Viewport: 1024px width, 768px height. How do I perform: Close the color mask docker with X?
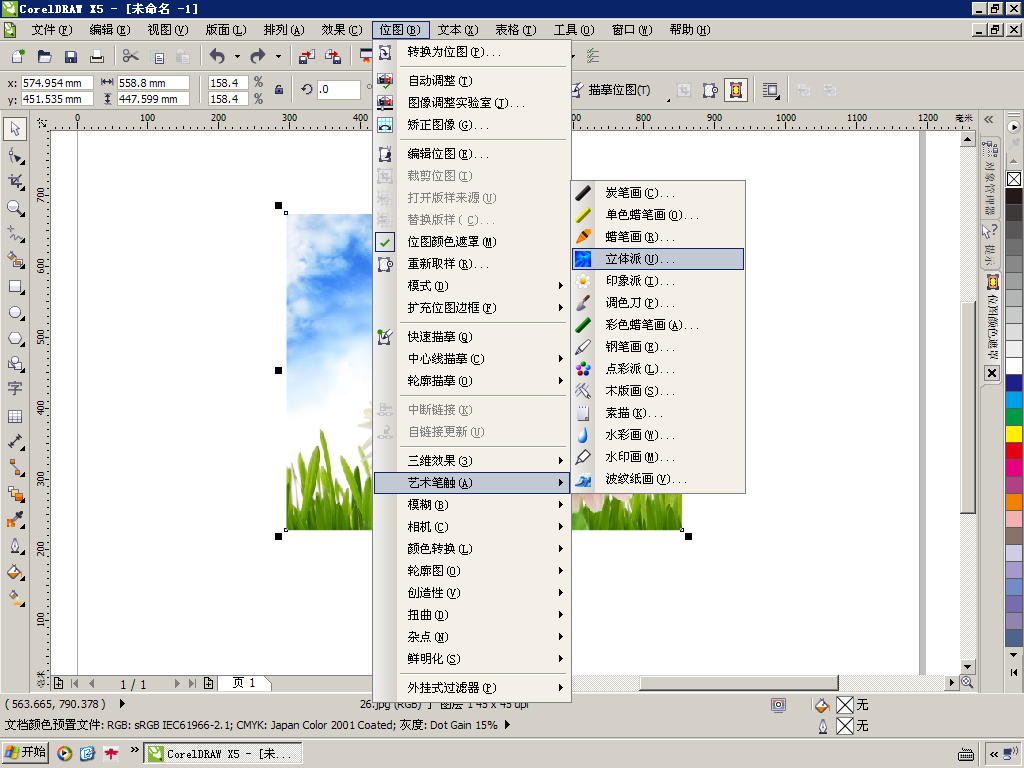pyautogui.click(x=992, y=373)
